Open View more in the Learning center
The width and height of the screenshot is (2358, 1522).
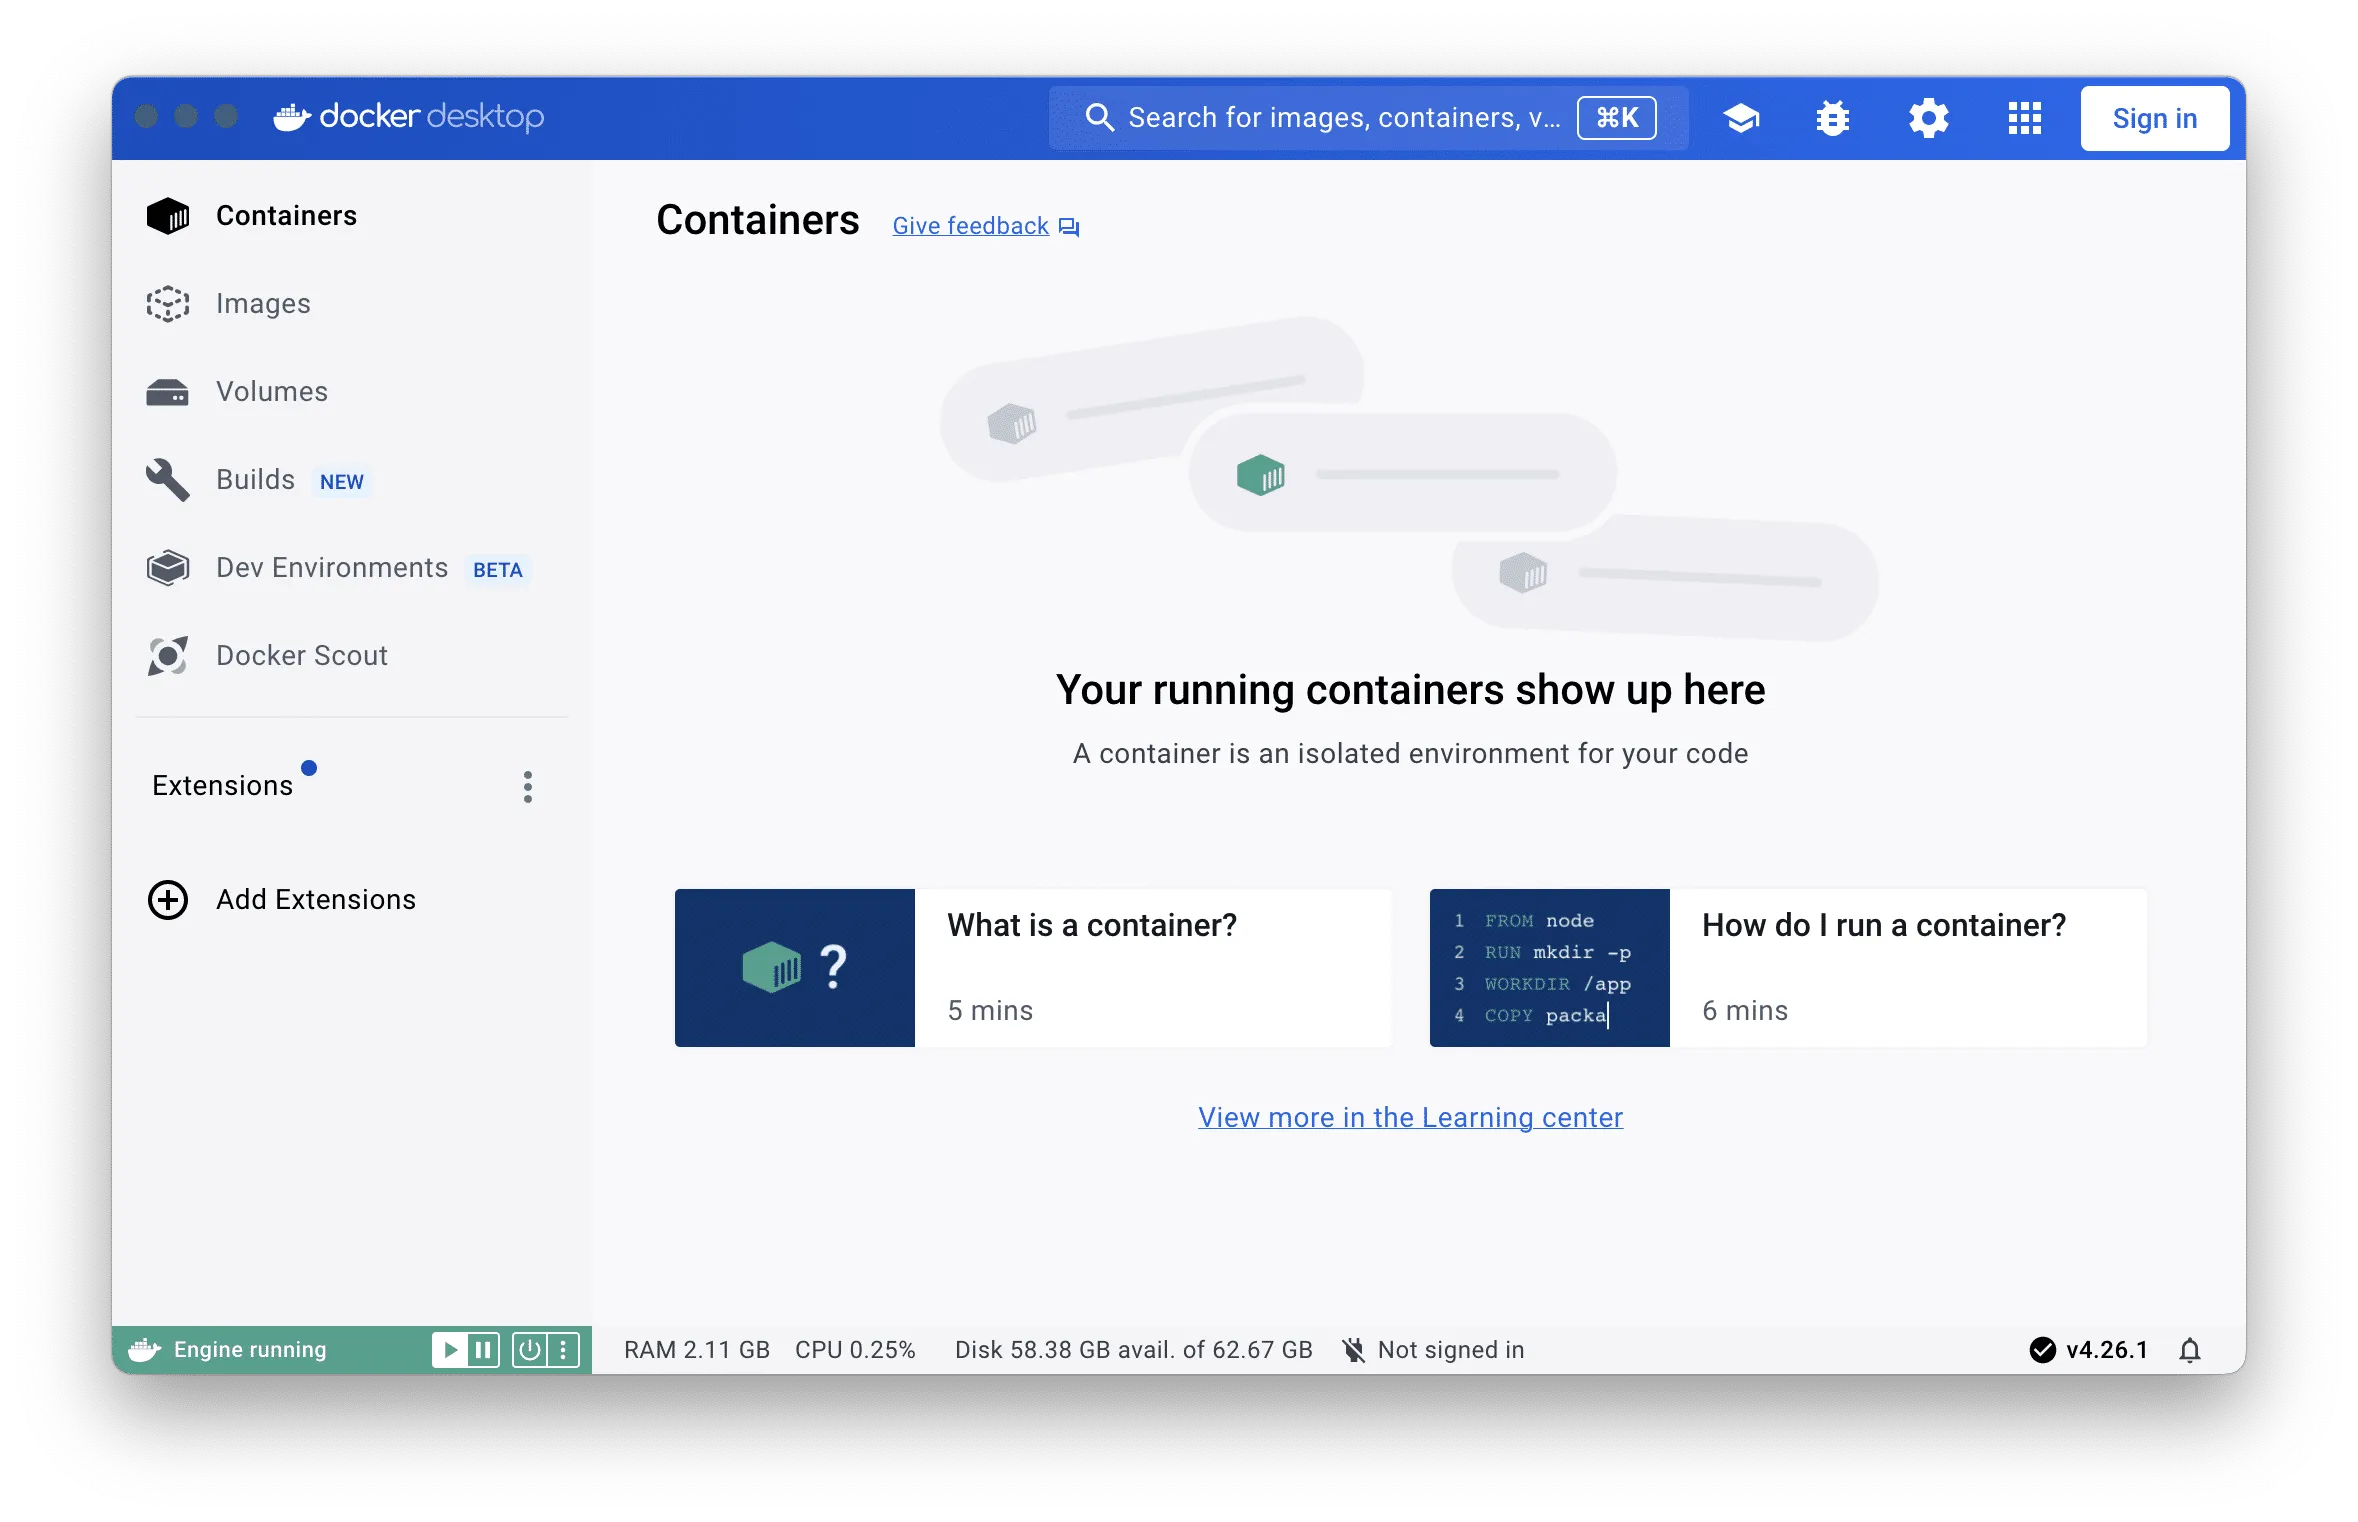click(1410, 1117)
